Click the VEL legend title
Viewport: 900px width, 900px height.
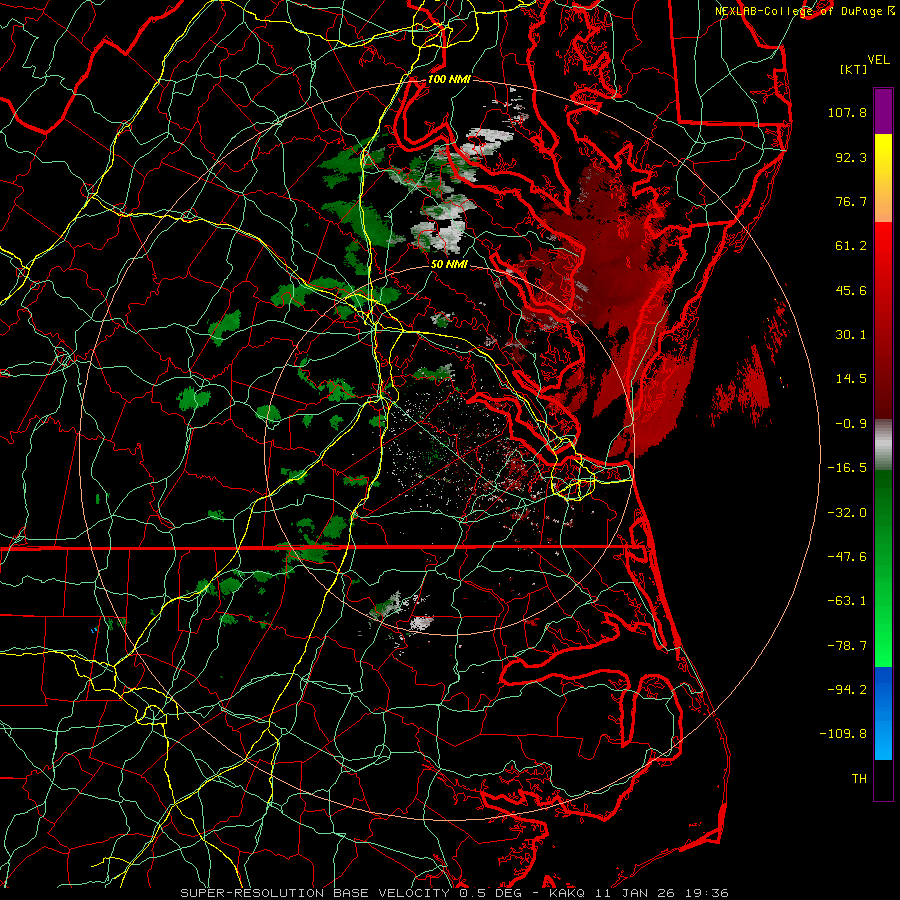pyautogui.click(x=878, y=60)
